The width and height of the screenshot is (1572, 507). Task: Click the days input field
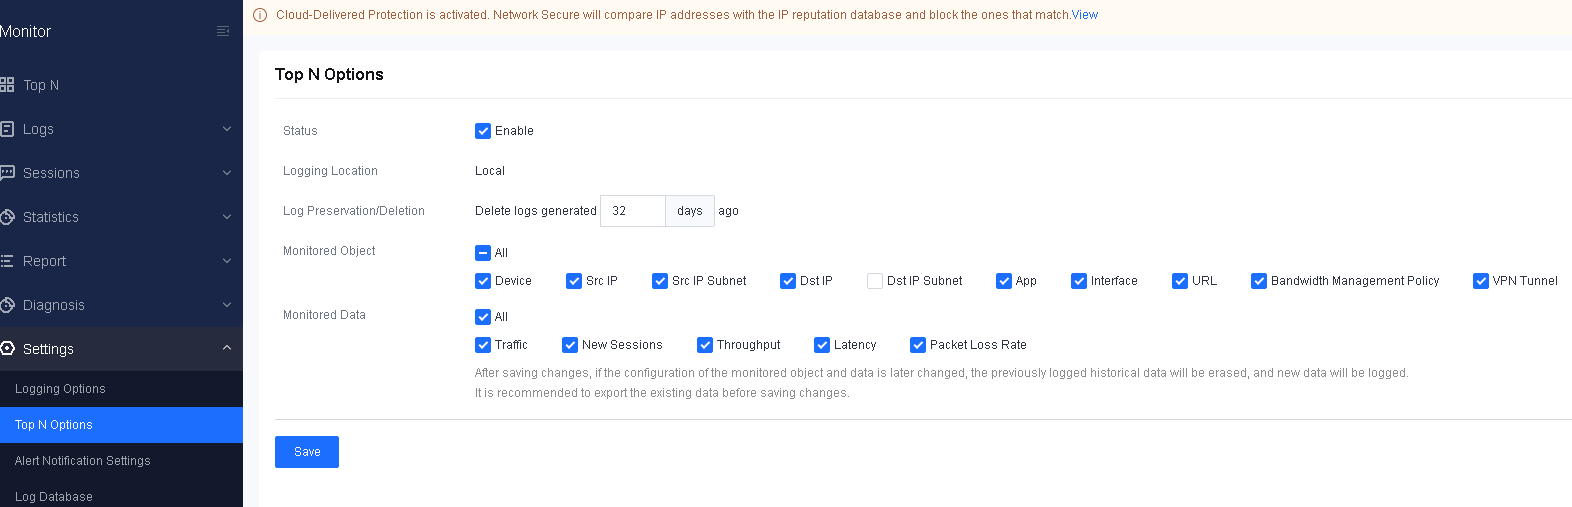coord(632,211)
